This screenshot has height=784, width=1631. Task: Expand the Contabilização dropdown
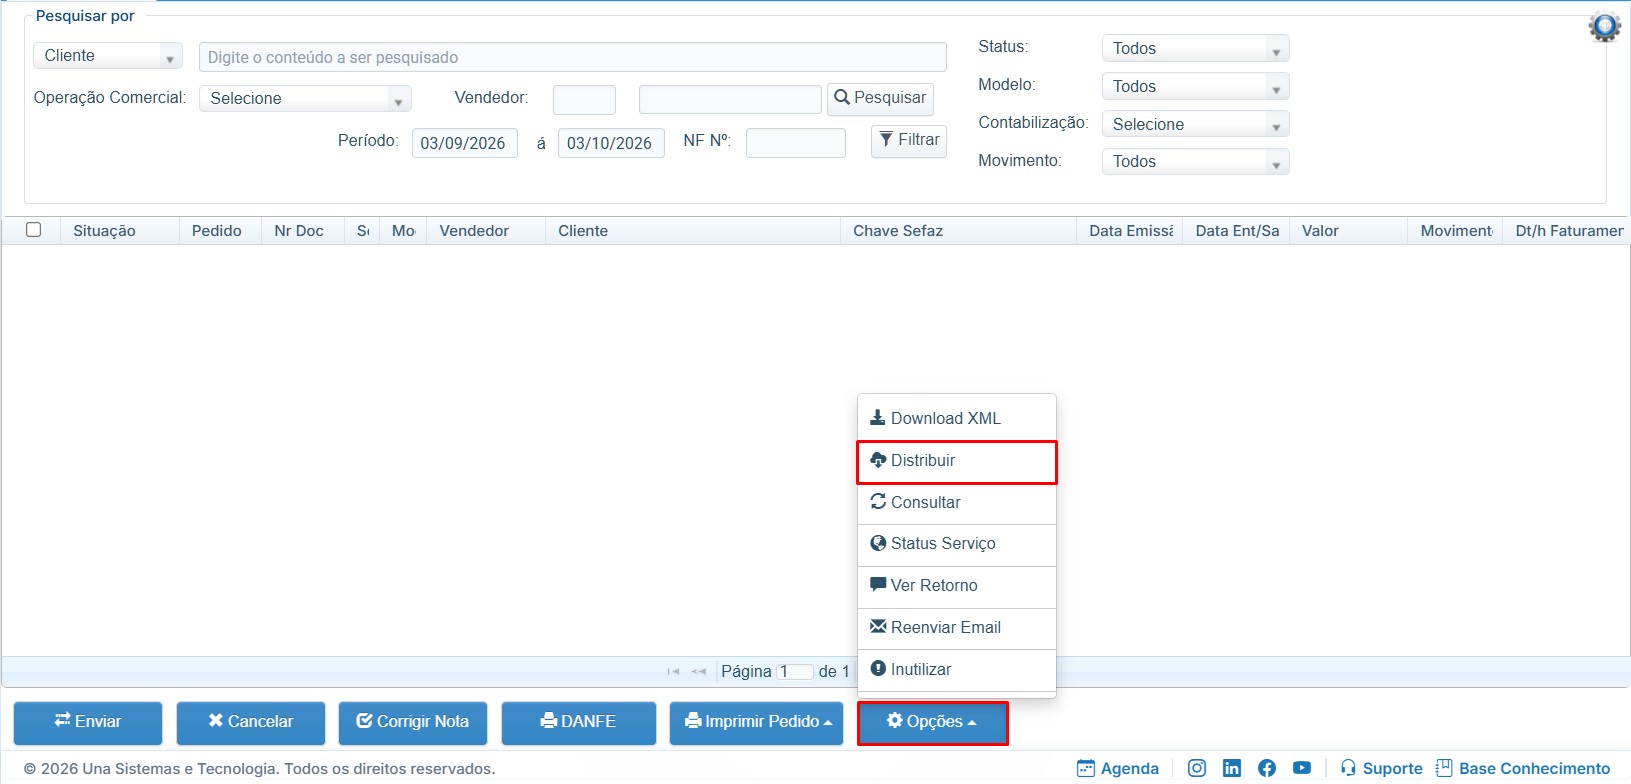coord(1195,124)
